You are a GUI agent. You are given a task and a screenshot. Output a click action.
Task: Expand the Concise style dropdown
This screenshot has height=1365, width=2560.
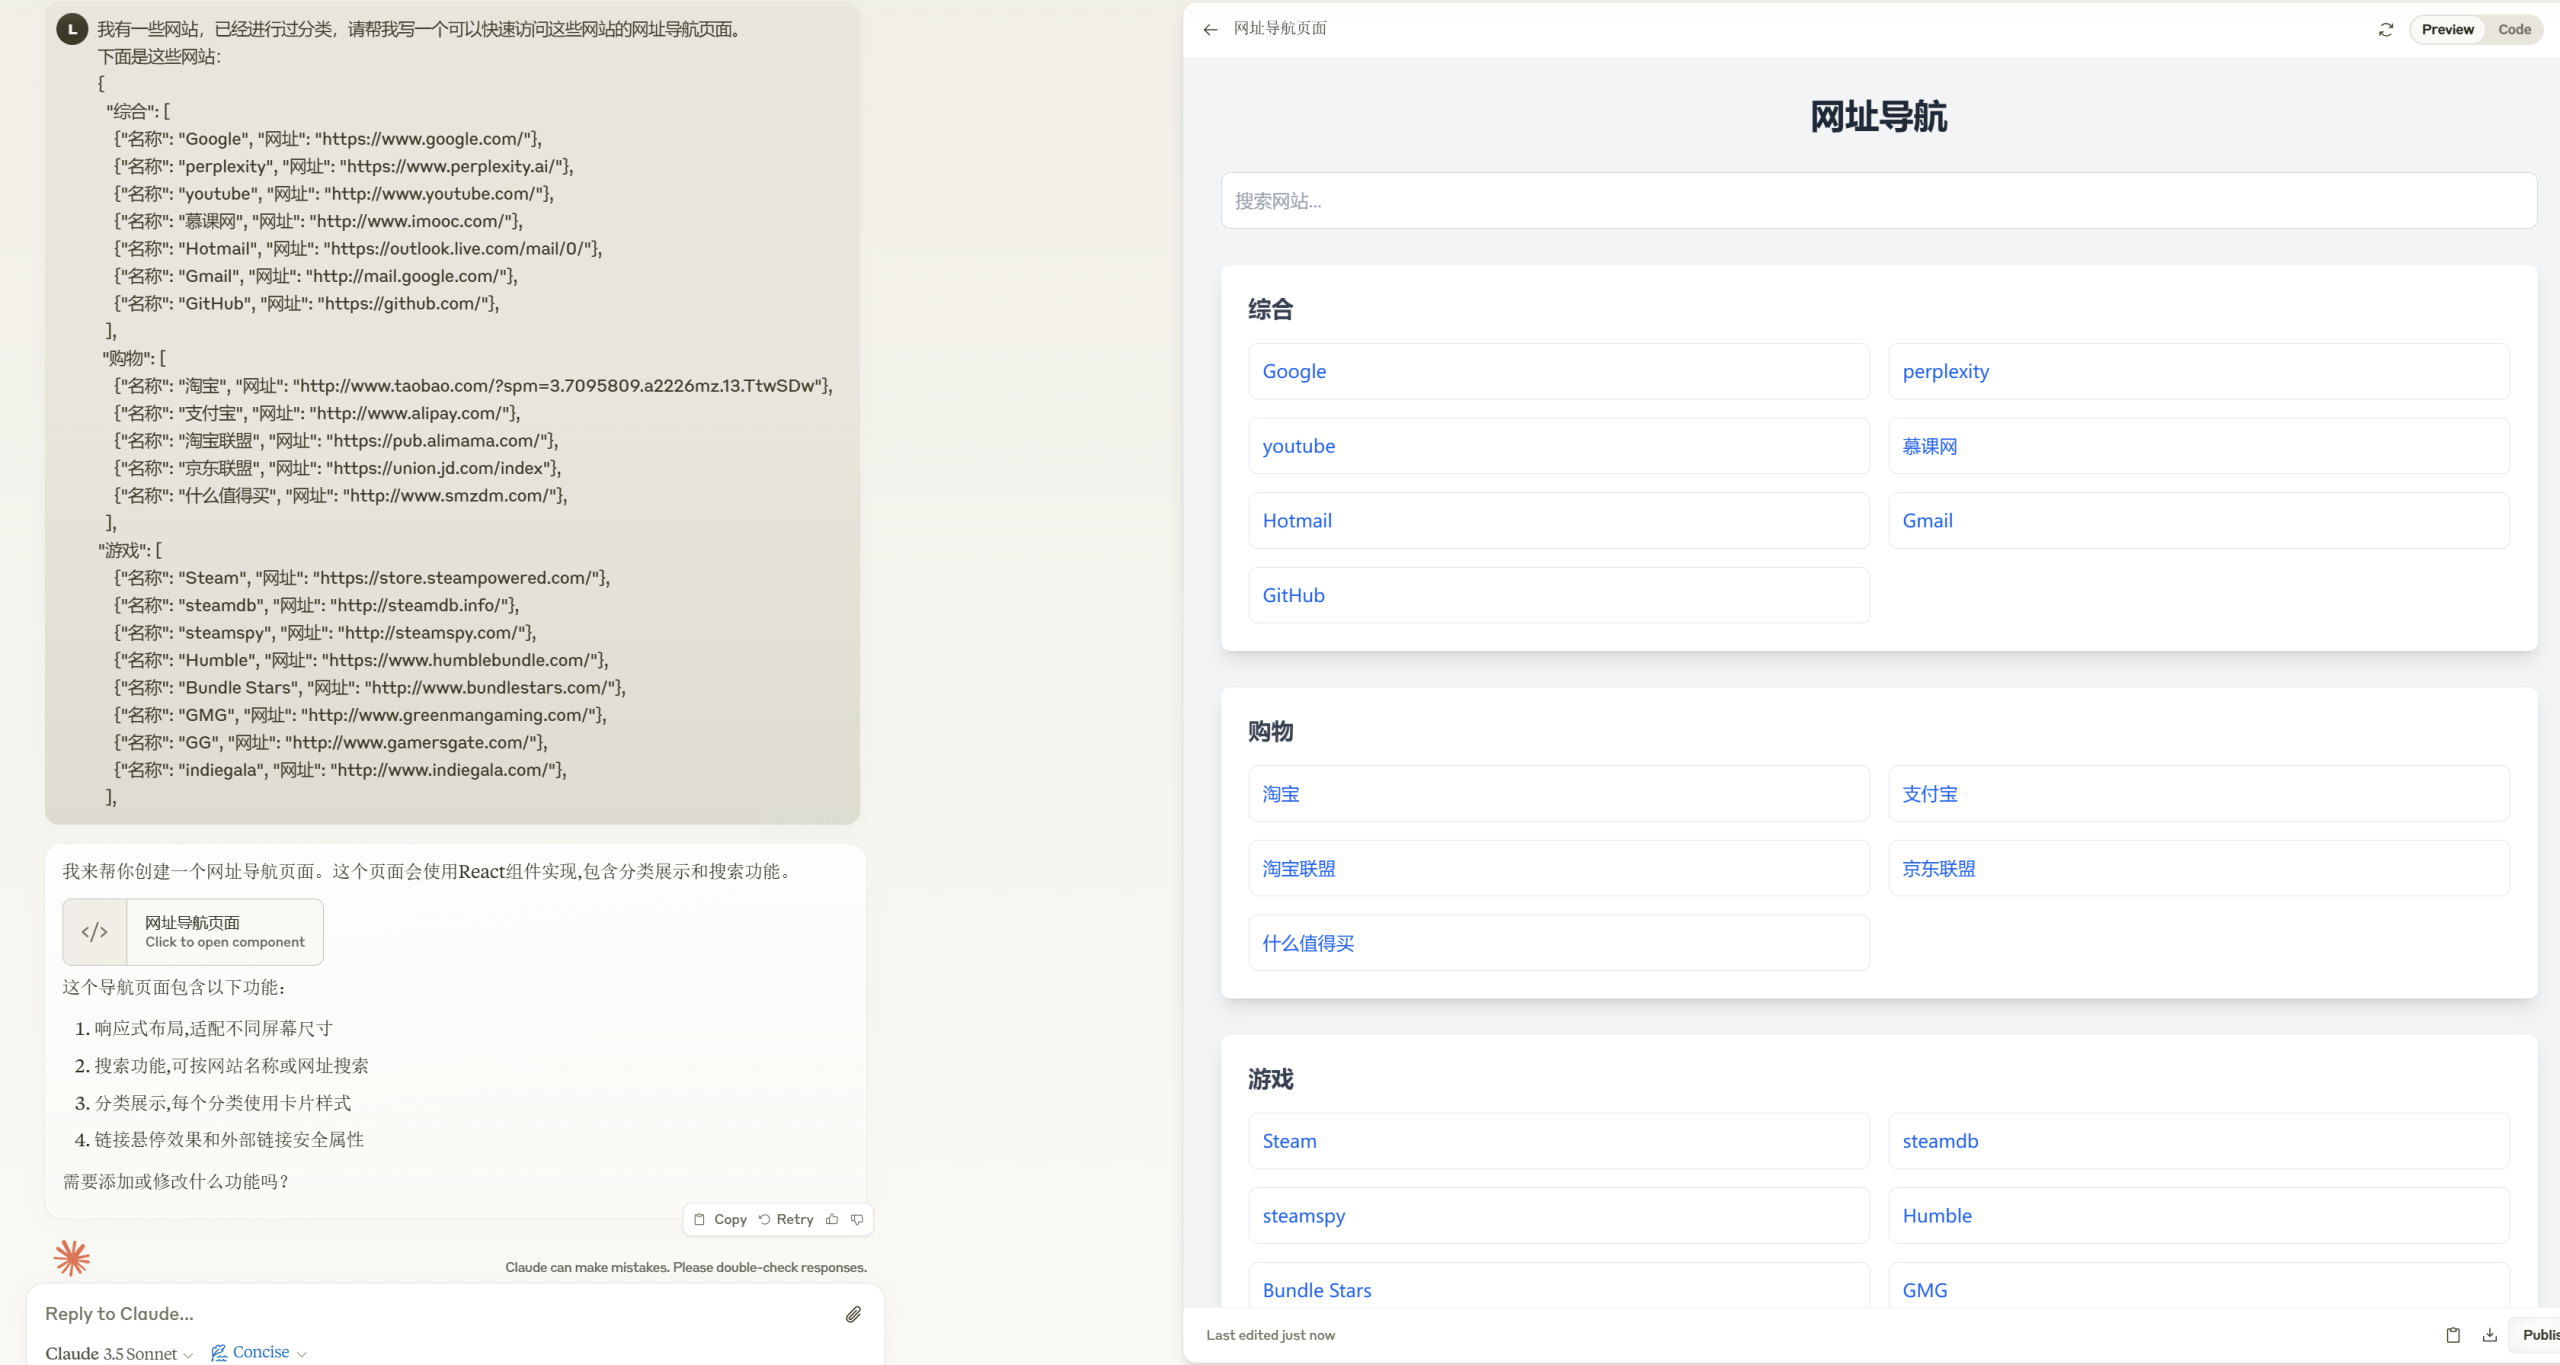pos(260,1352)
